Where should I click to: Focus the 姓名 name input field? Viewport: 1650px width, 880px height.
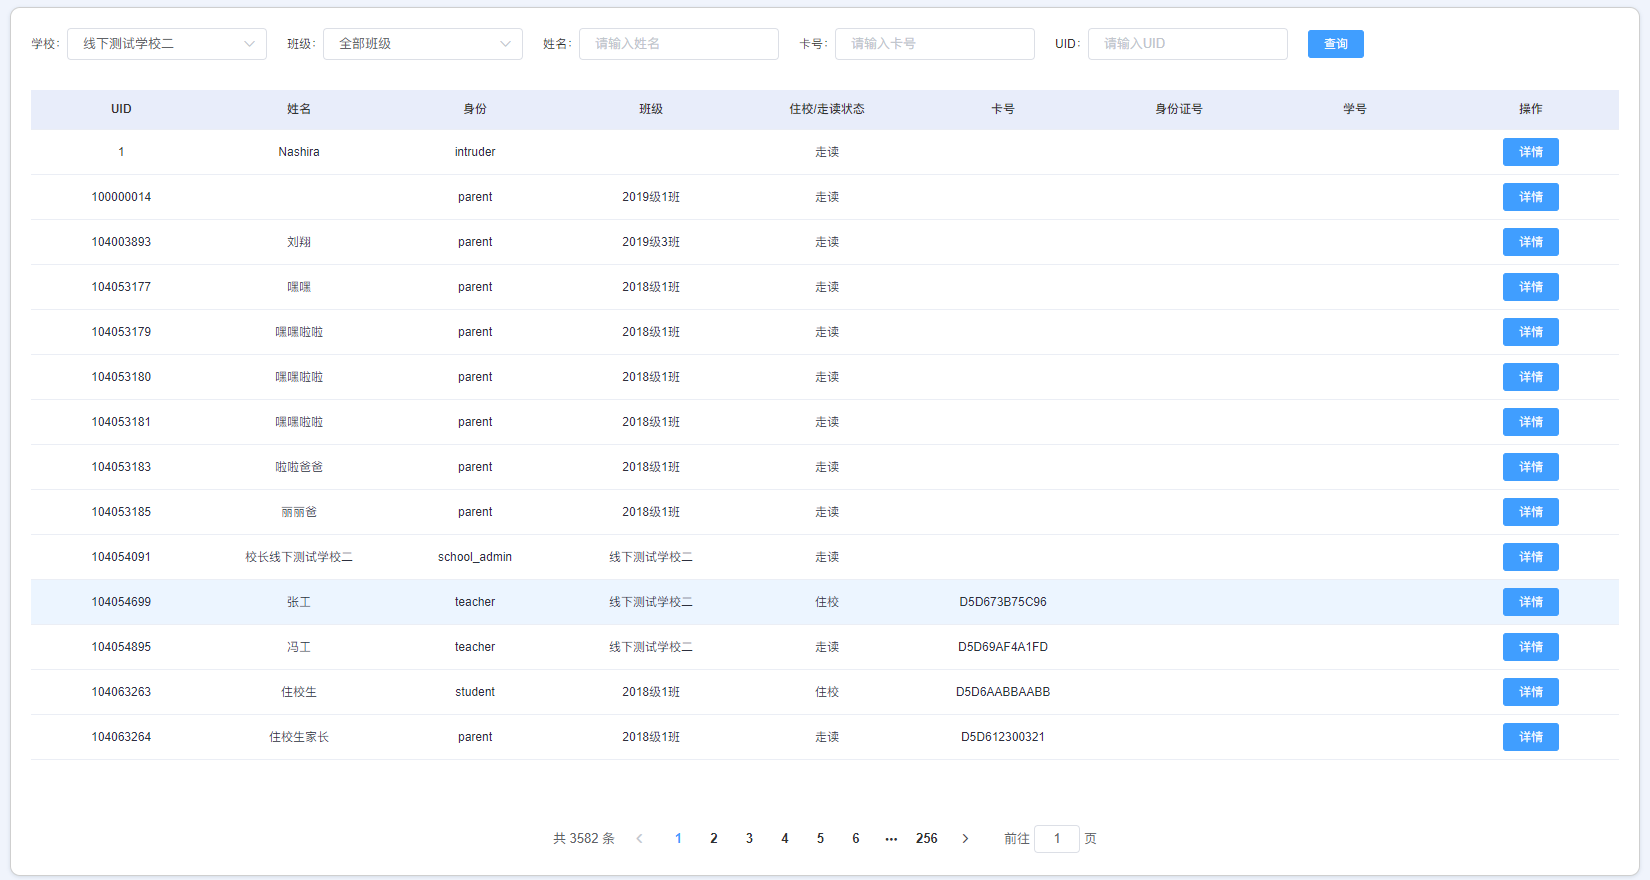(x=678, y=44)
